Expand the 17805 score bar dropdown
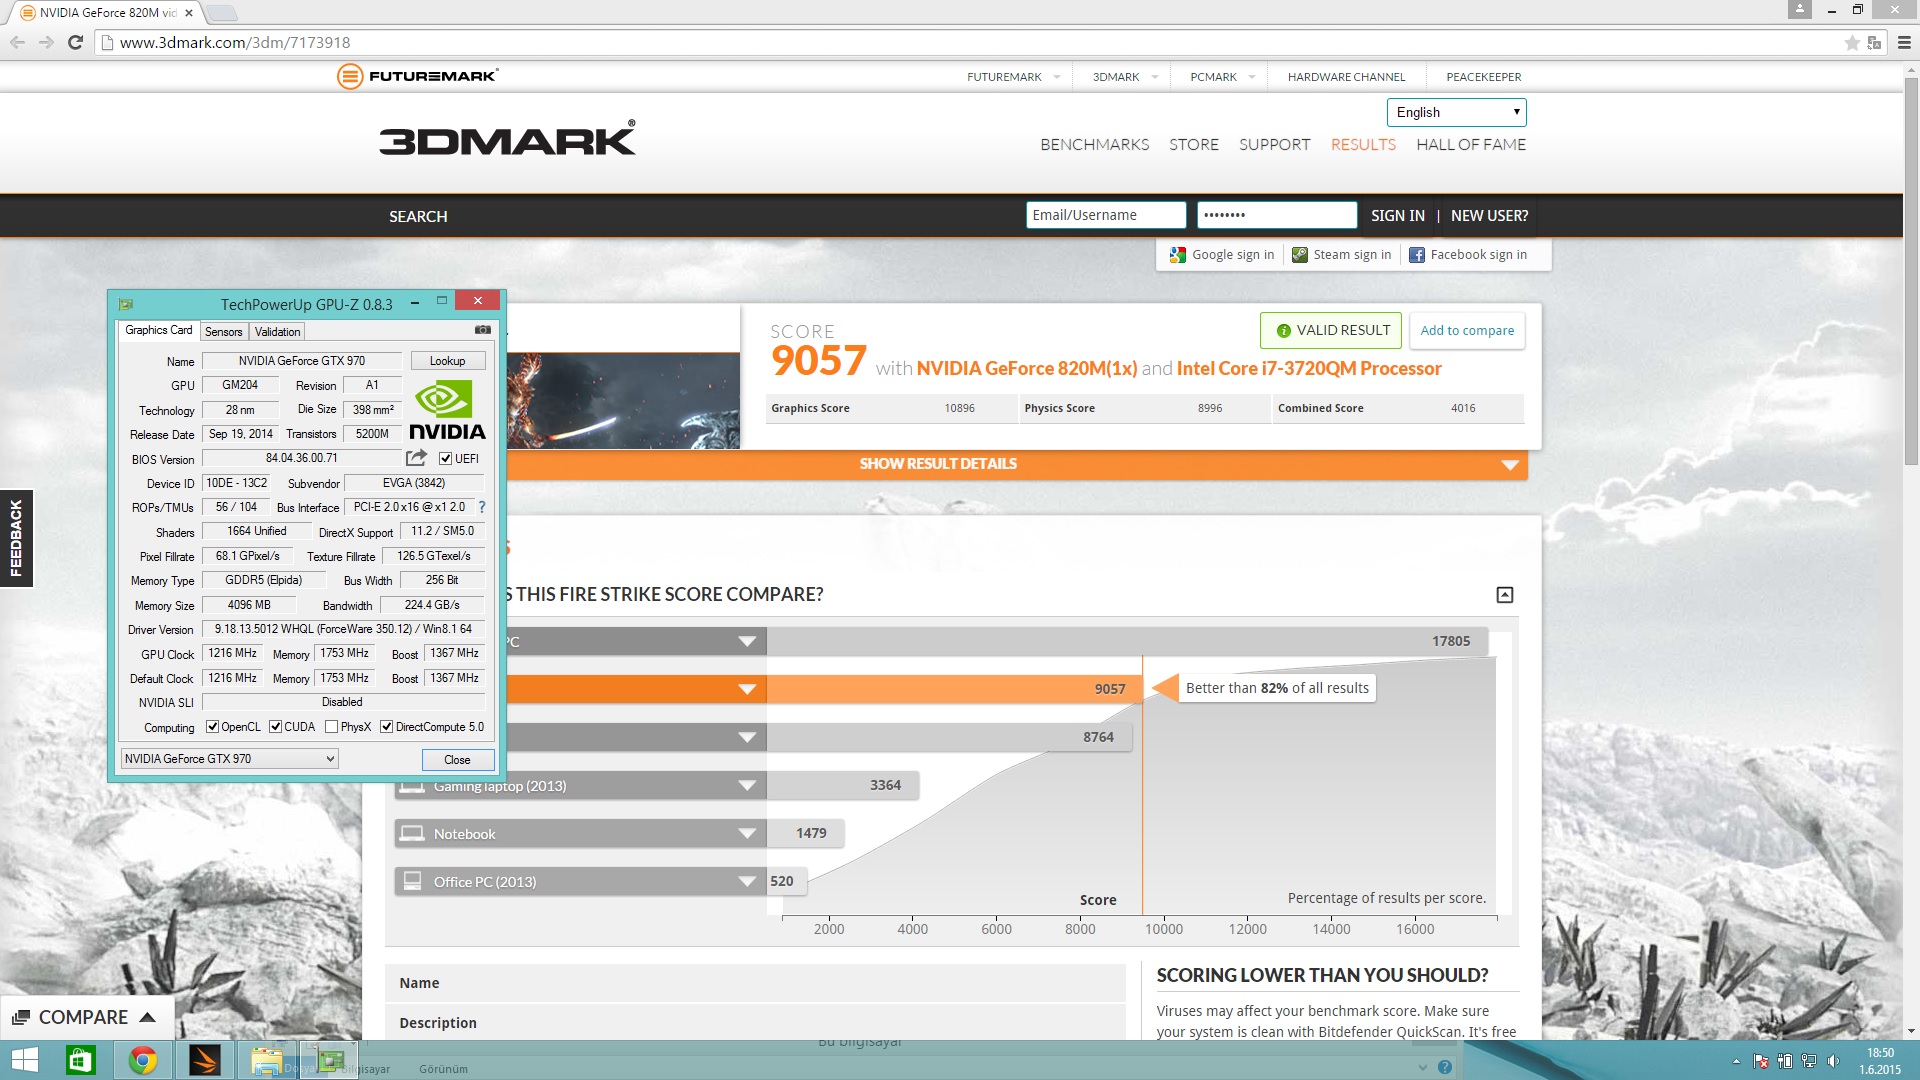Viewport: 1920px width, 1080px height. 747,642
